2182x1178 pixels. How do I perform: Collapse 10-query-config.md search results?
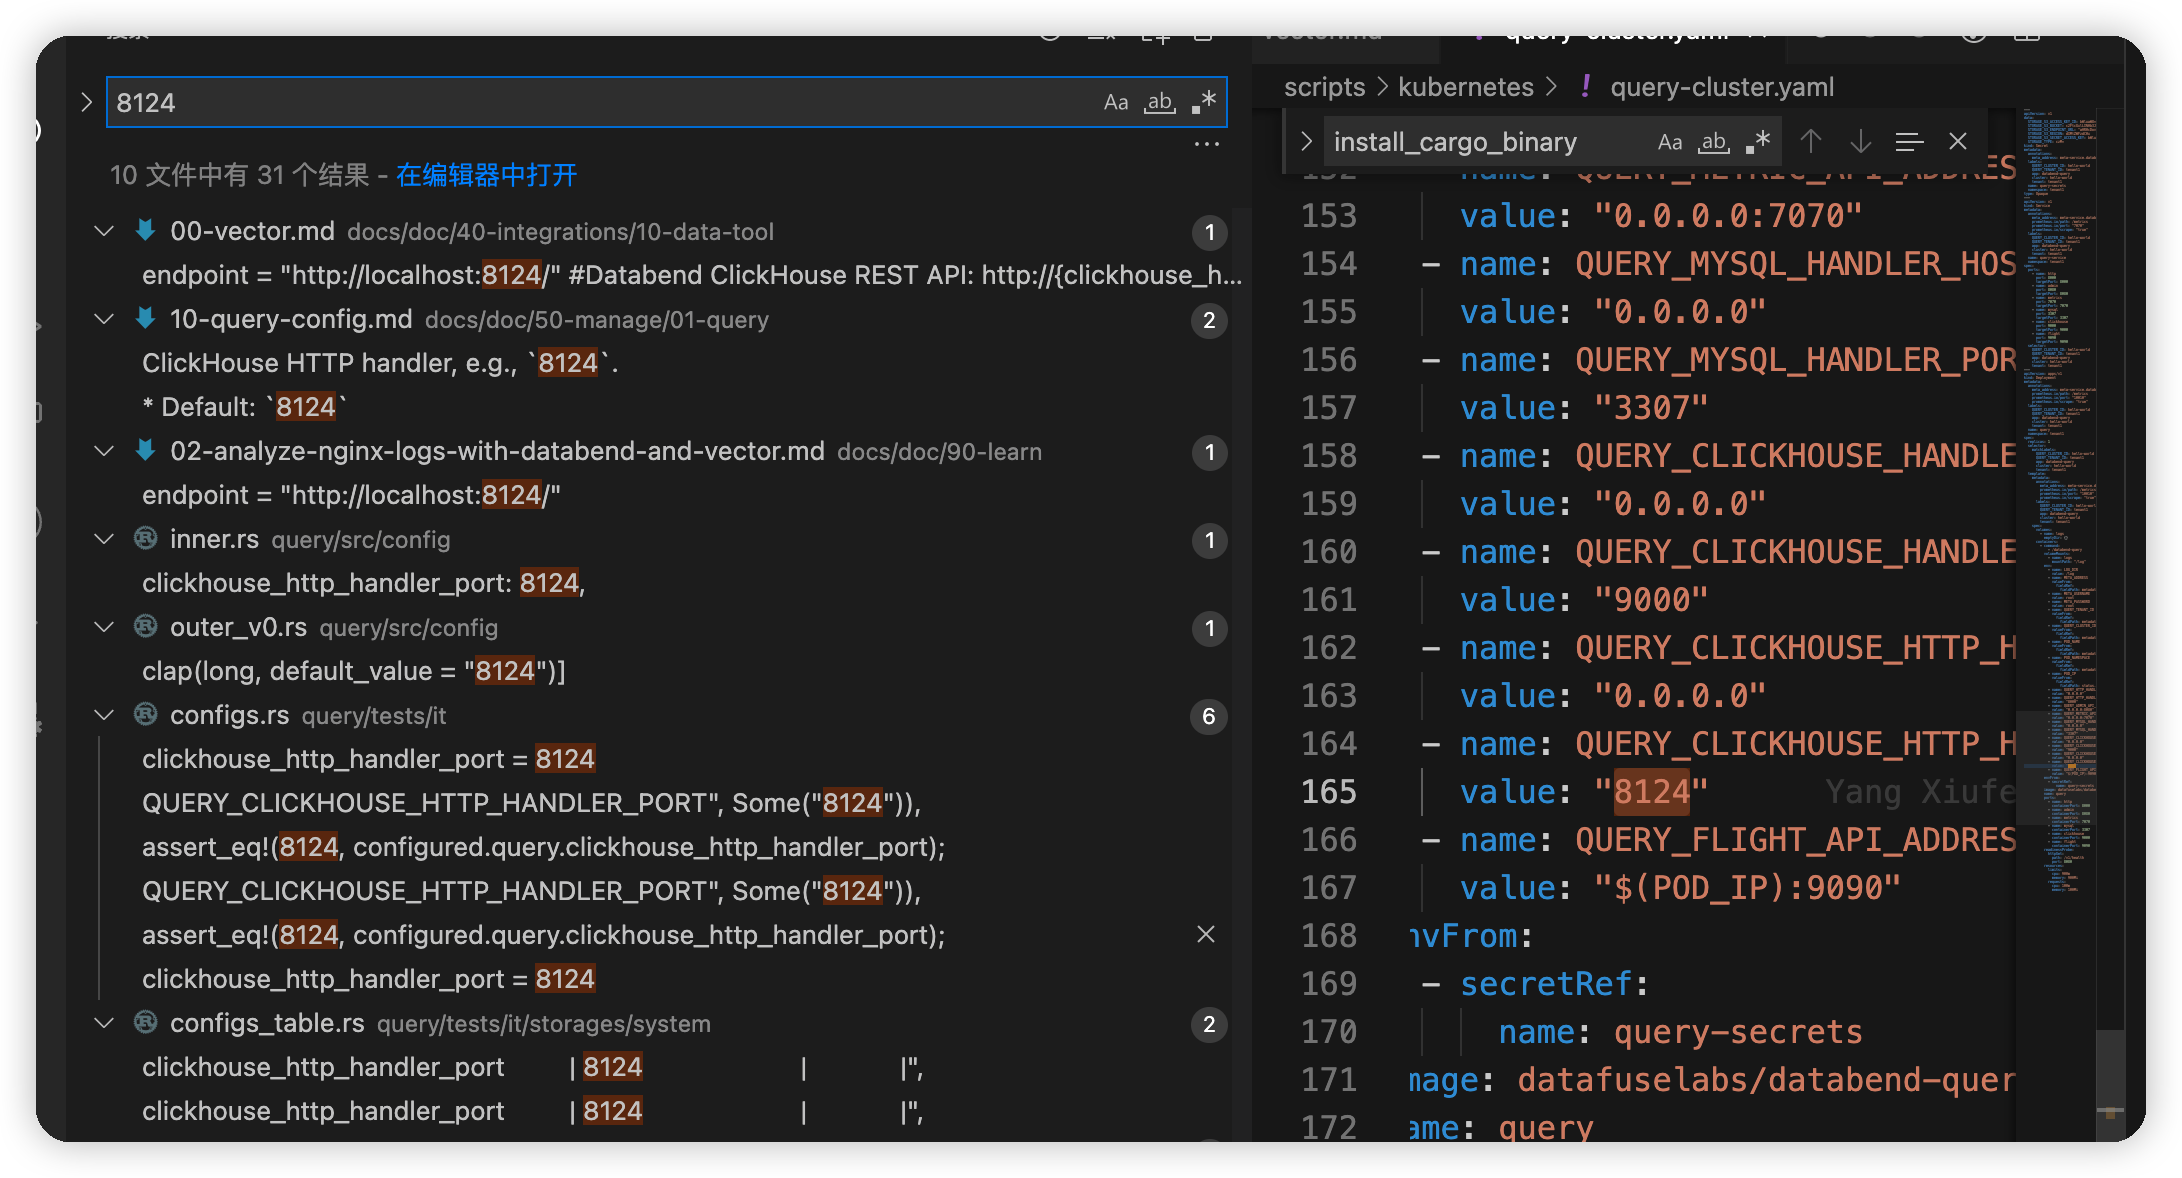tap(104, 319)
